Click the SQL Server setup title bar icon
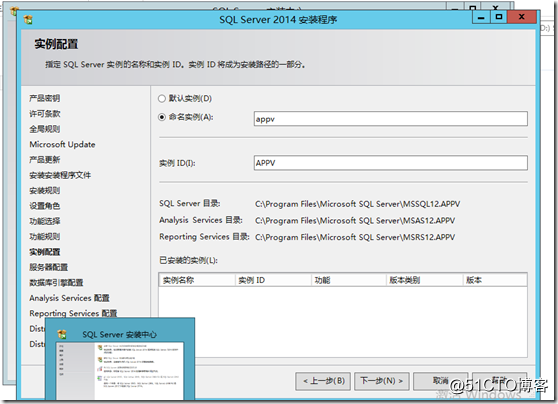This screenshot has height=404, width=558. [28, 20]
